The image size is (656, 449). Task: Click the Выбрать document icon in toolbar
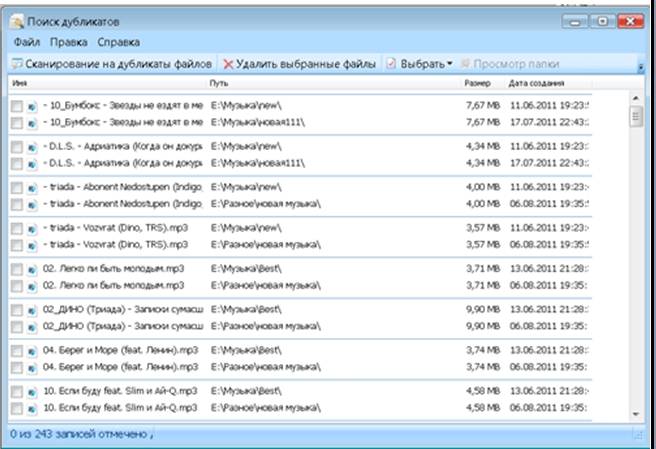(x=391, y=63)
